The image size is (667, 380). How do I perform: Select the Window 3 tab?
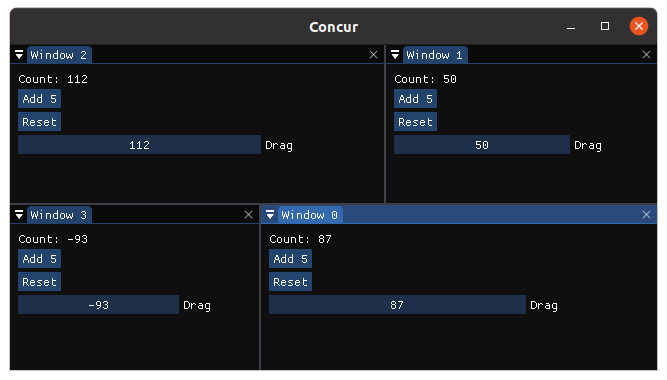tap(59, 215)
